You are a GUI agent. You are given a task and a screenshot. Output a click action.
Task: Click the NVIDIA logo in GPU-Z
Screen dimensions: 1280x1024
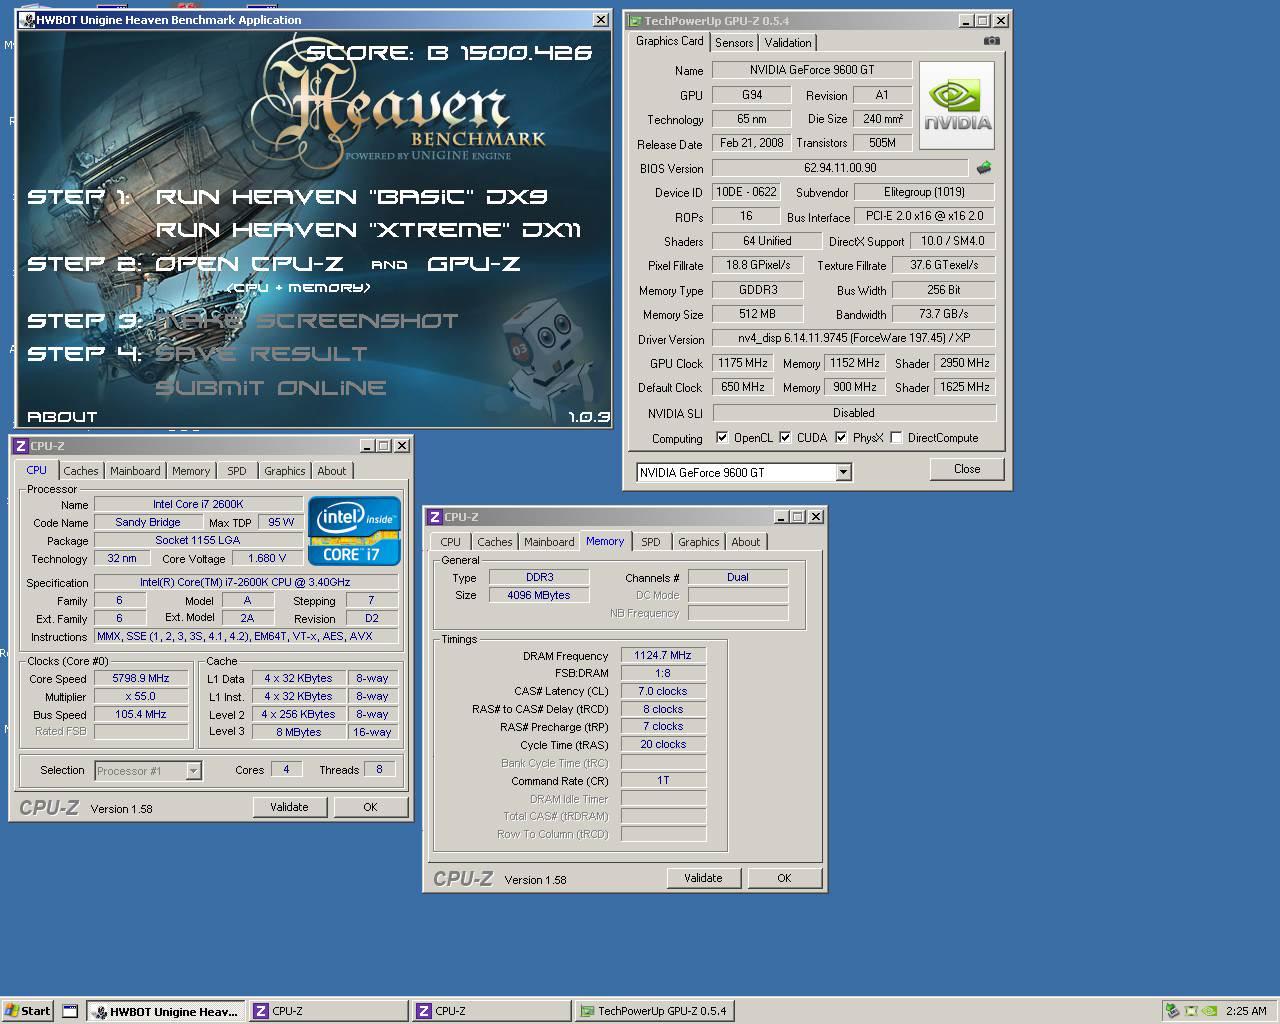(x=957, y=106)
